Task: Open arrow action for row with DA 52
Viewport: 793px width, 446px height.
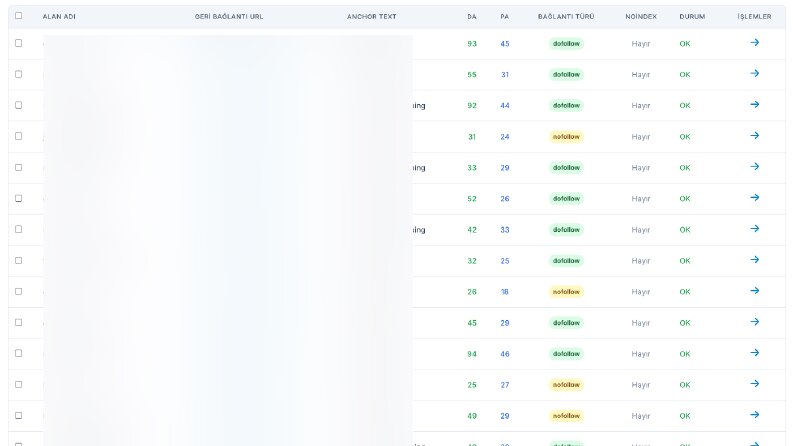Action: 755,198
